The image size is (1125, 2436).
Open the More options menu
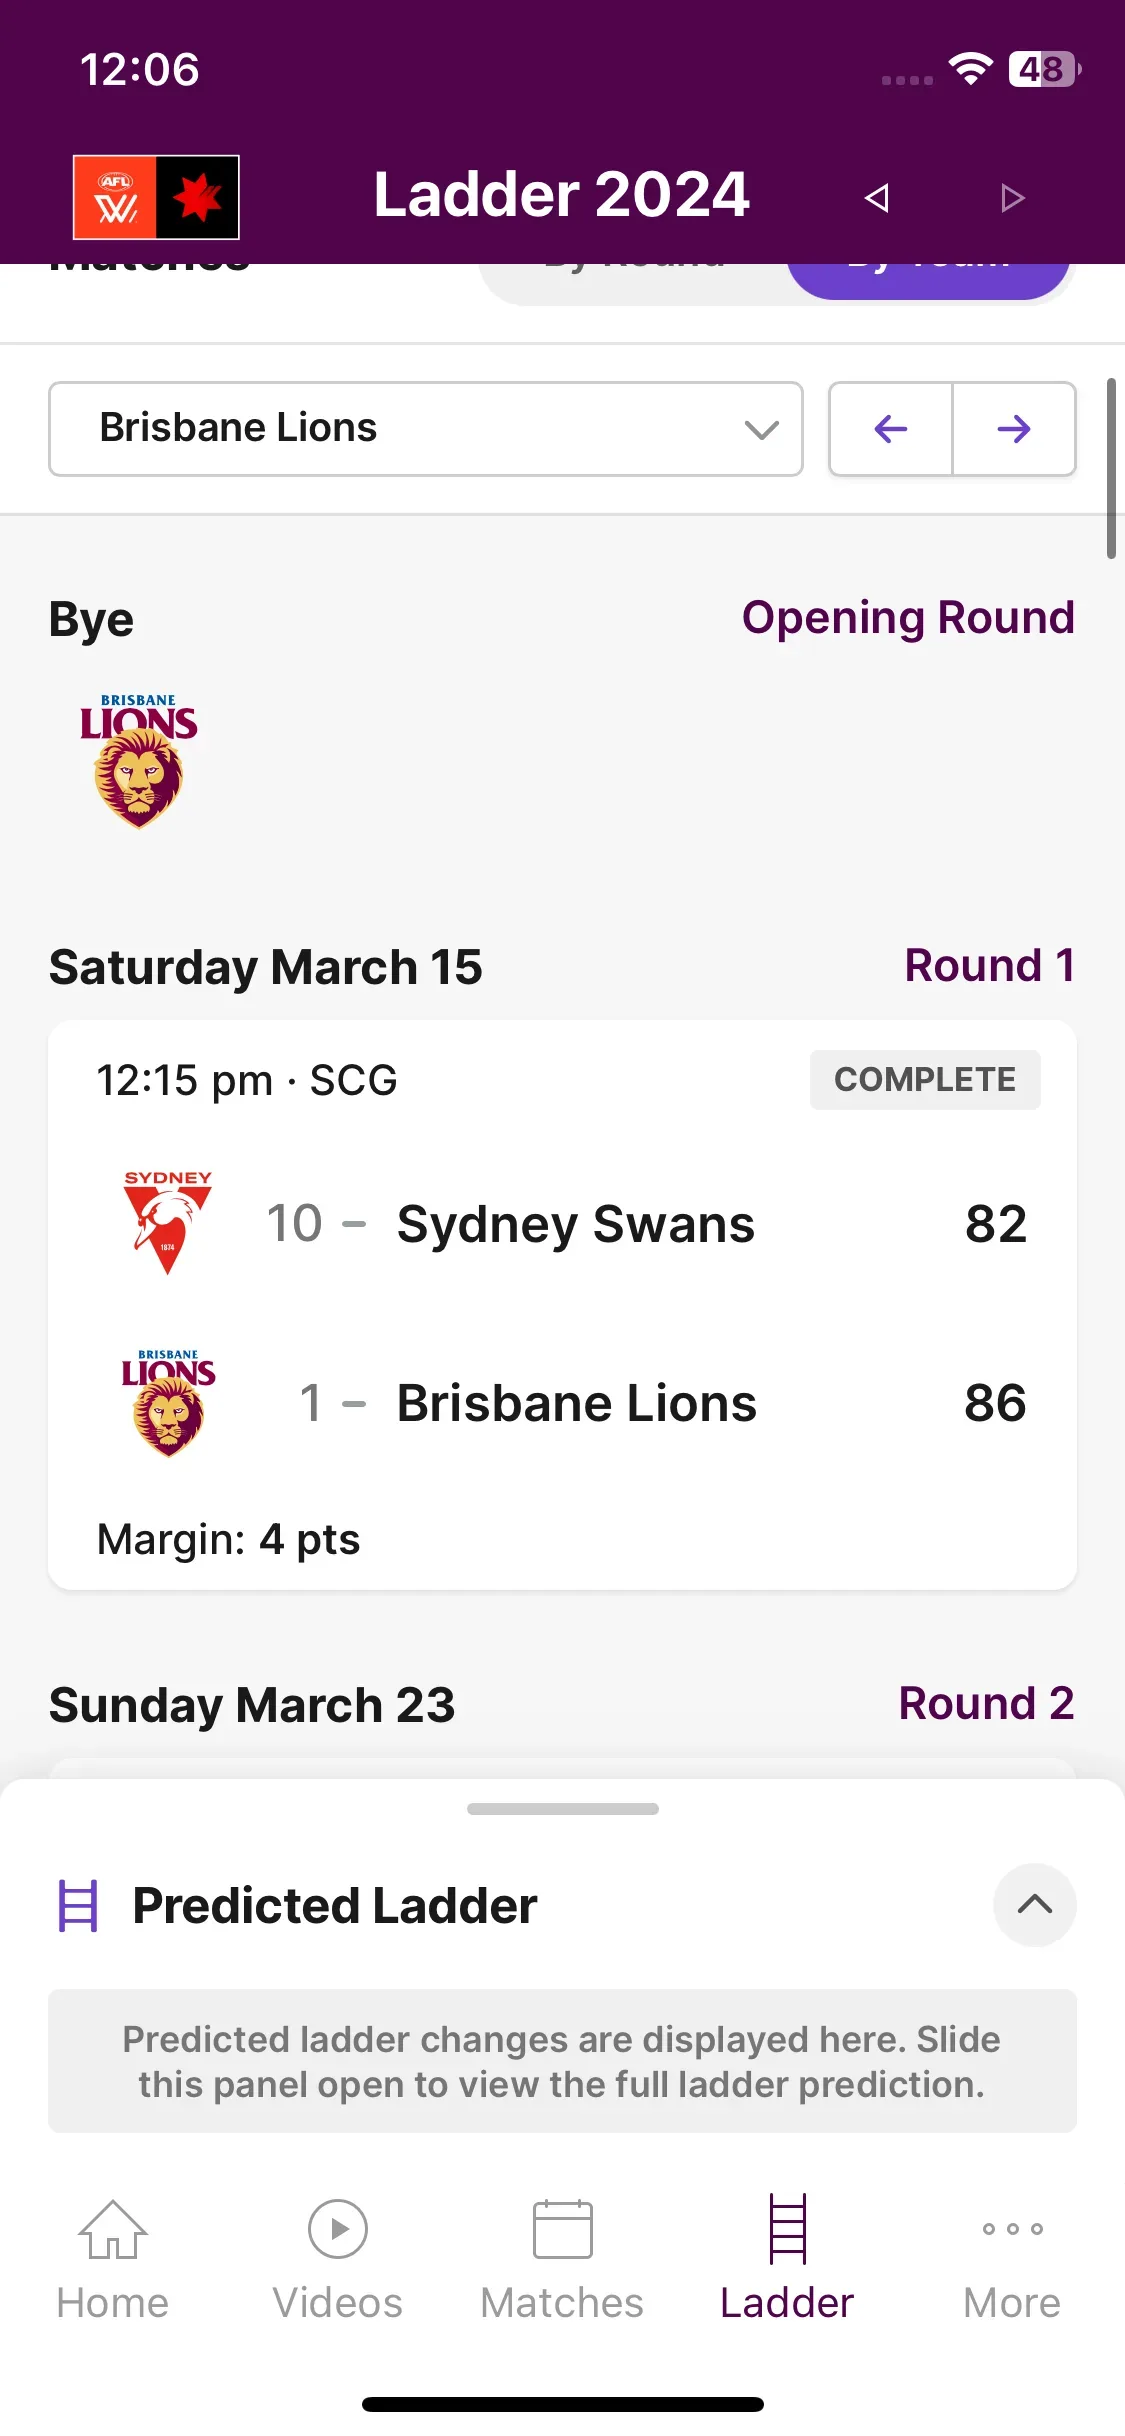[1012, 2259]
